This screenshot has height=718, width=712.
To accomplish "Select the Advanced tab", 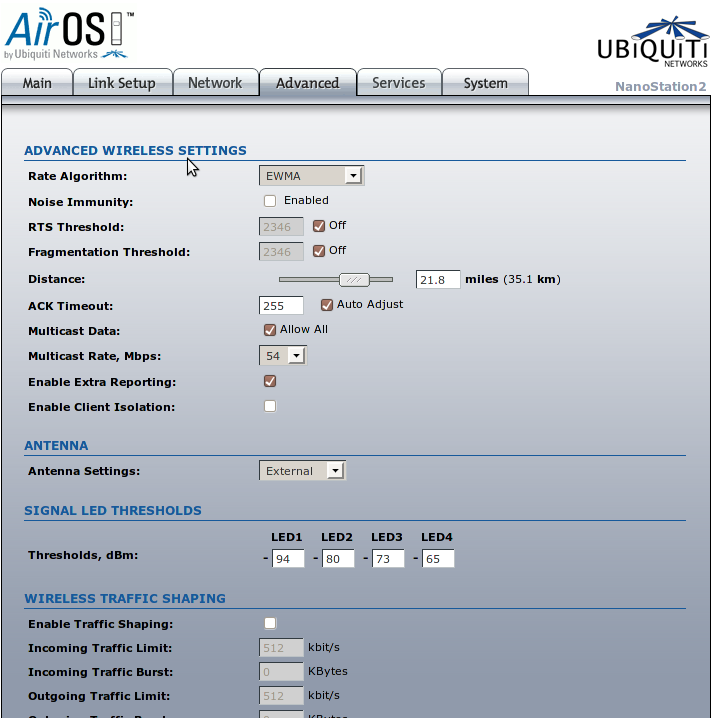I will [308, 83].
